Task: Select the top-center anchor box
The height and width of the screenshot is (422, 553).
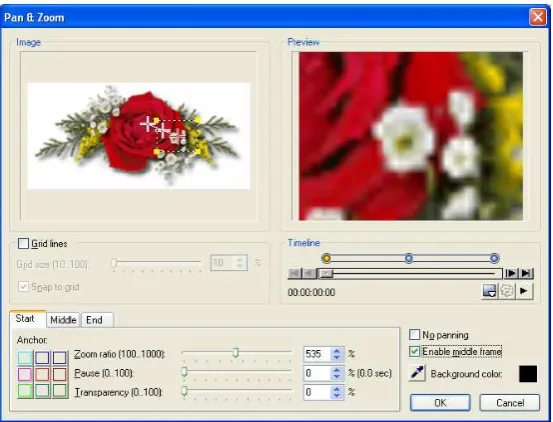Action: (42, 358)
